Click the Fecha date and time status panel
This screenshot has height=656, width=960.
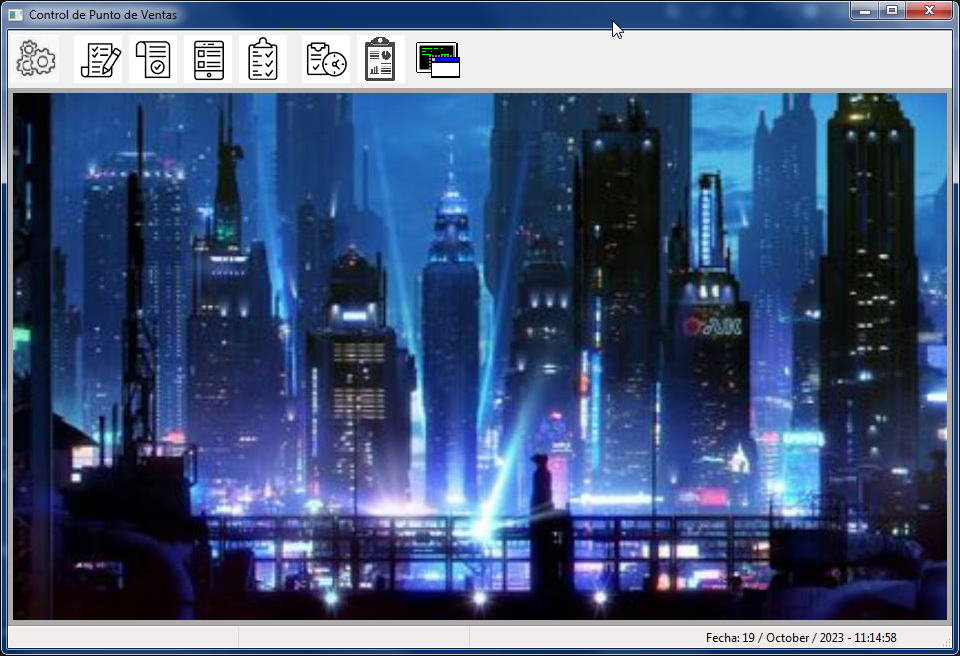pyautogui.click(x=801, y=638)
